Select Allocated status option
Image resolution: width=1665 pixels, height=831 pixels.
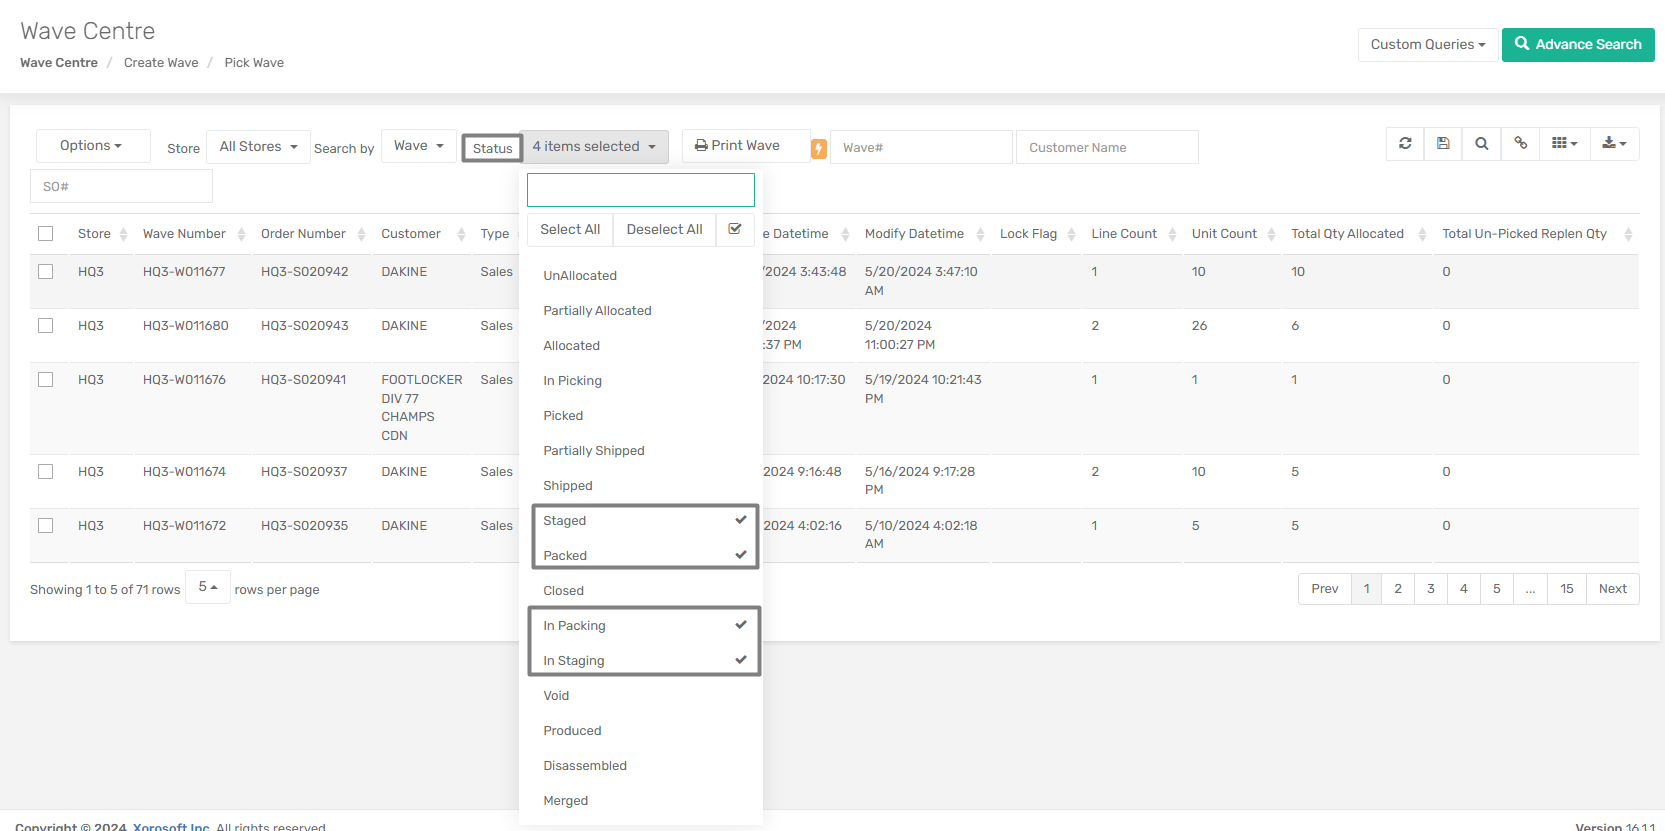coord(641,345)
